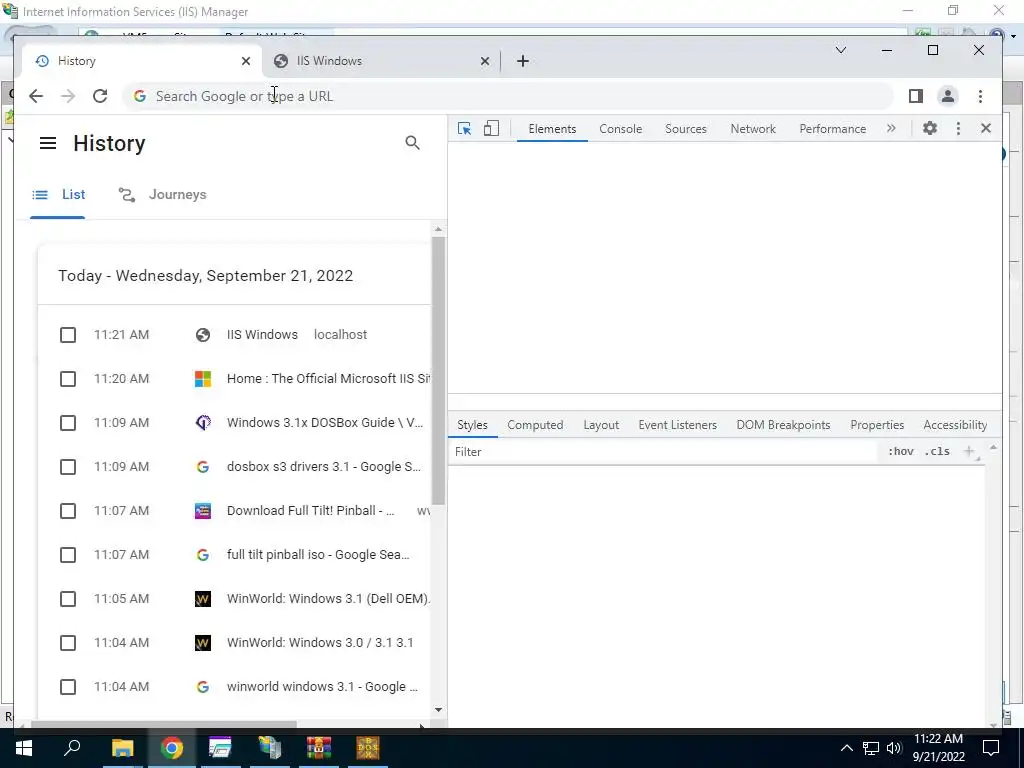Click the network tray icon
The width and height of the screenshot is (1024, 768).
point(871,748)
